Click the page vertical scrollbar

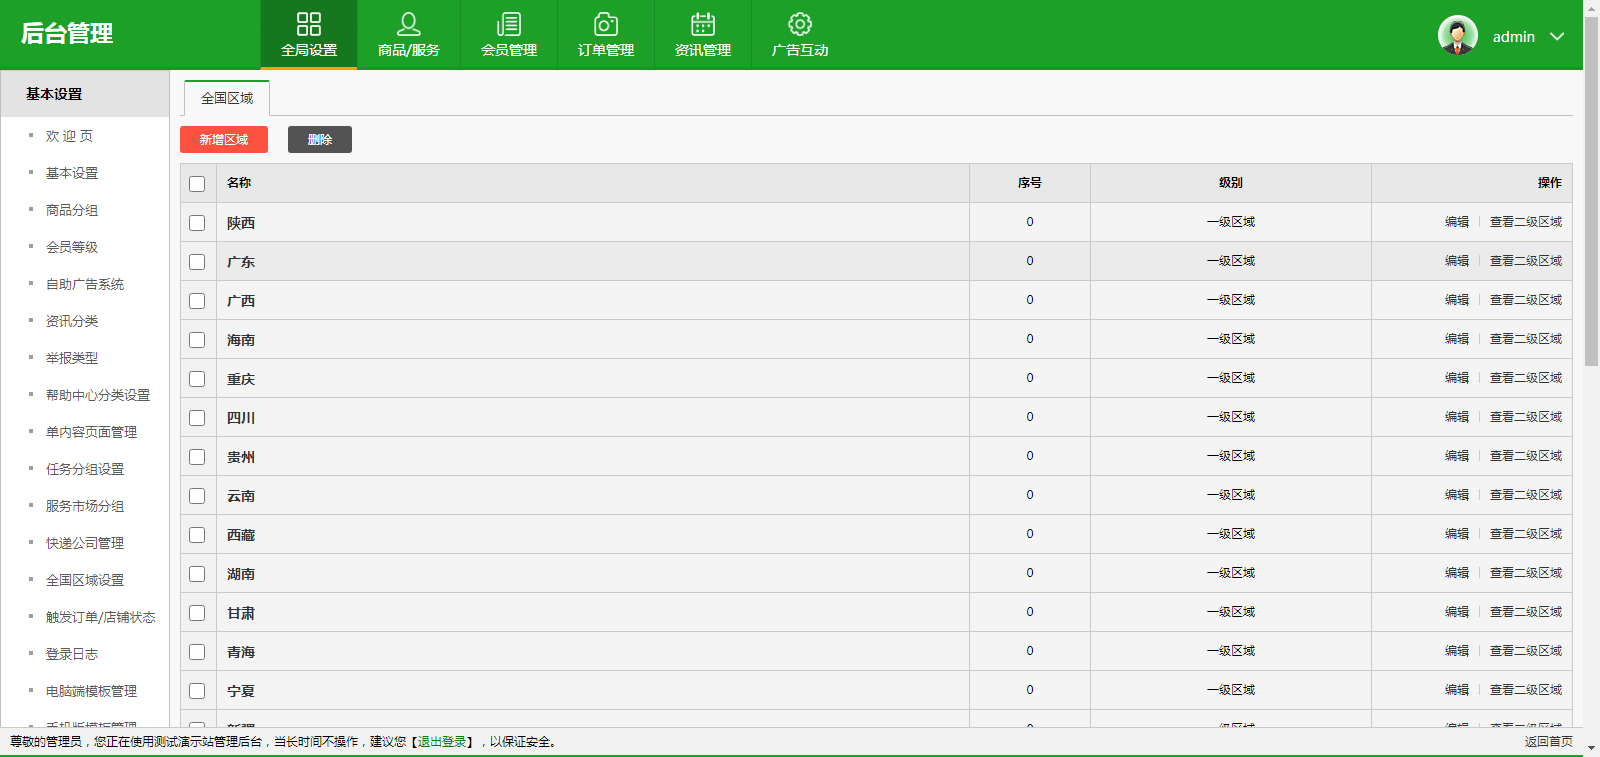point(1591,200)
